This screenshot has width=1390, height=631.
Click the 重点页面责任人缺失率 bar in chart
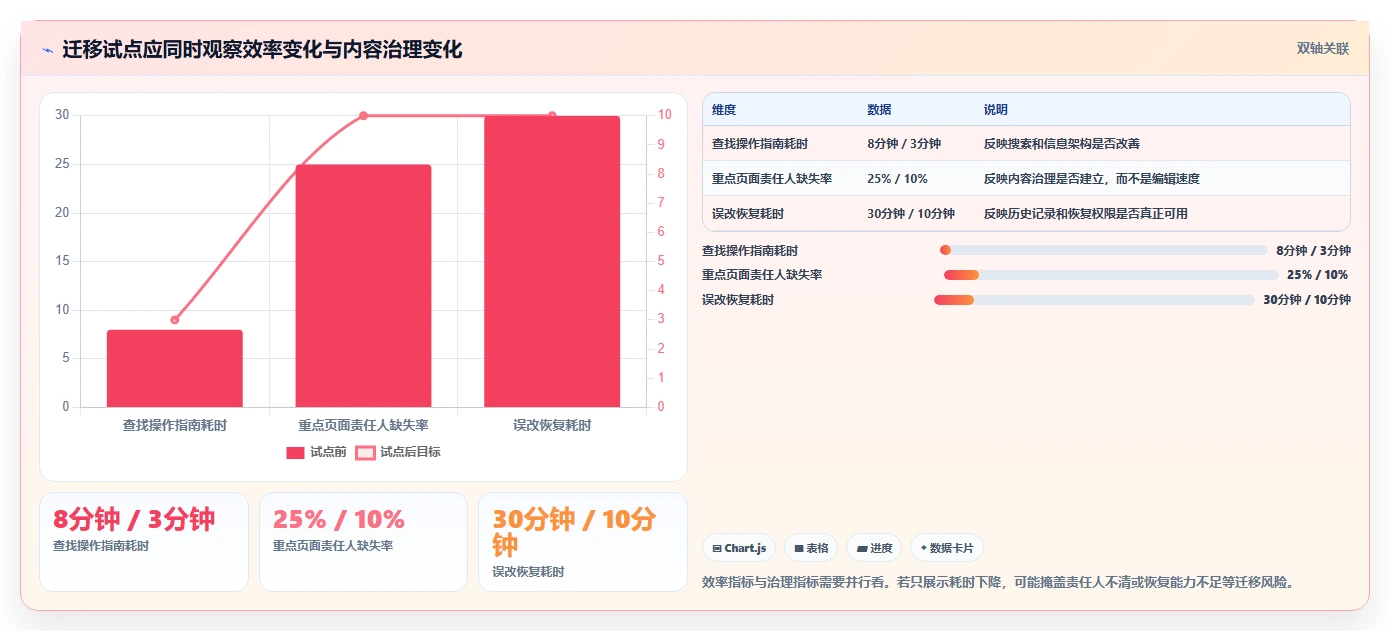pyautogui.click(x=363, y=286)
